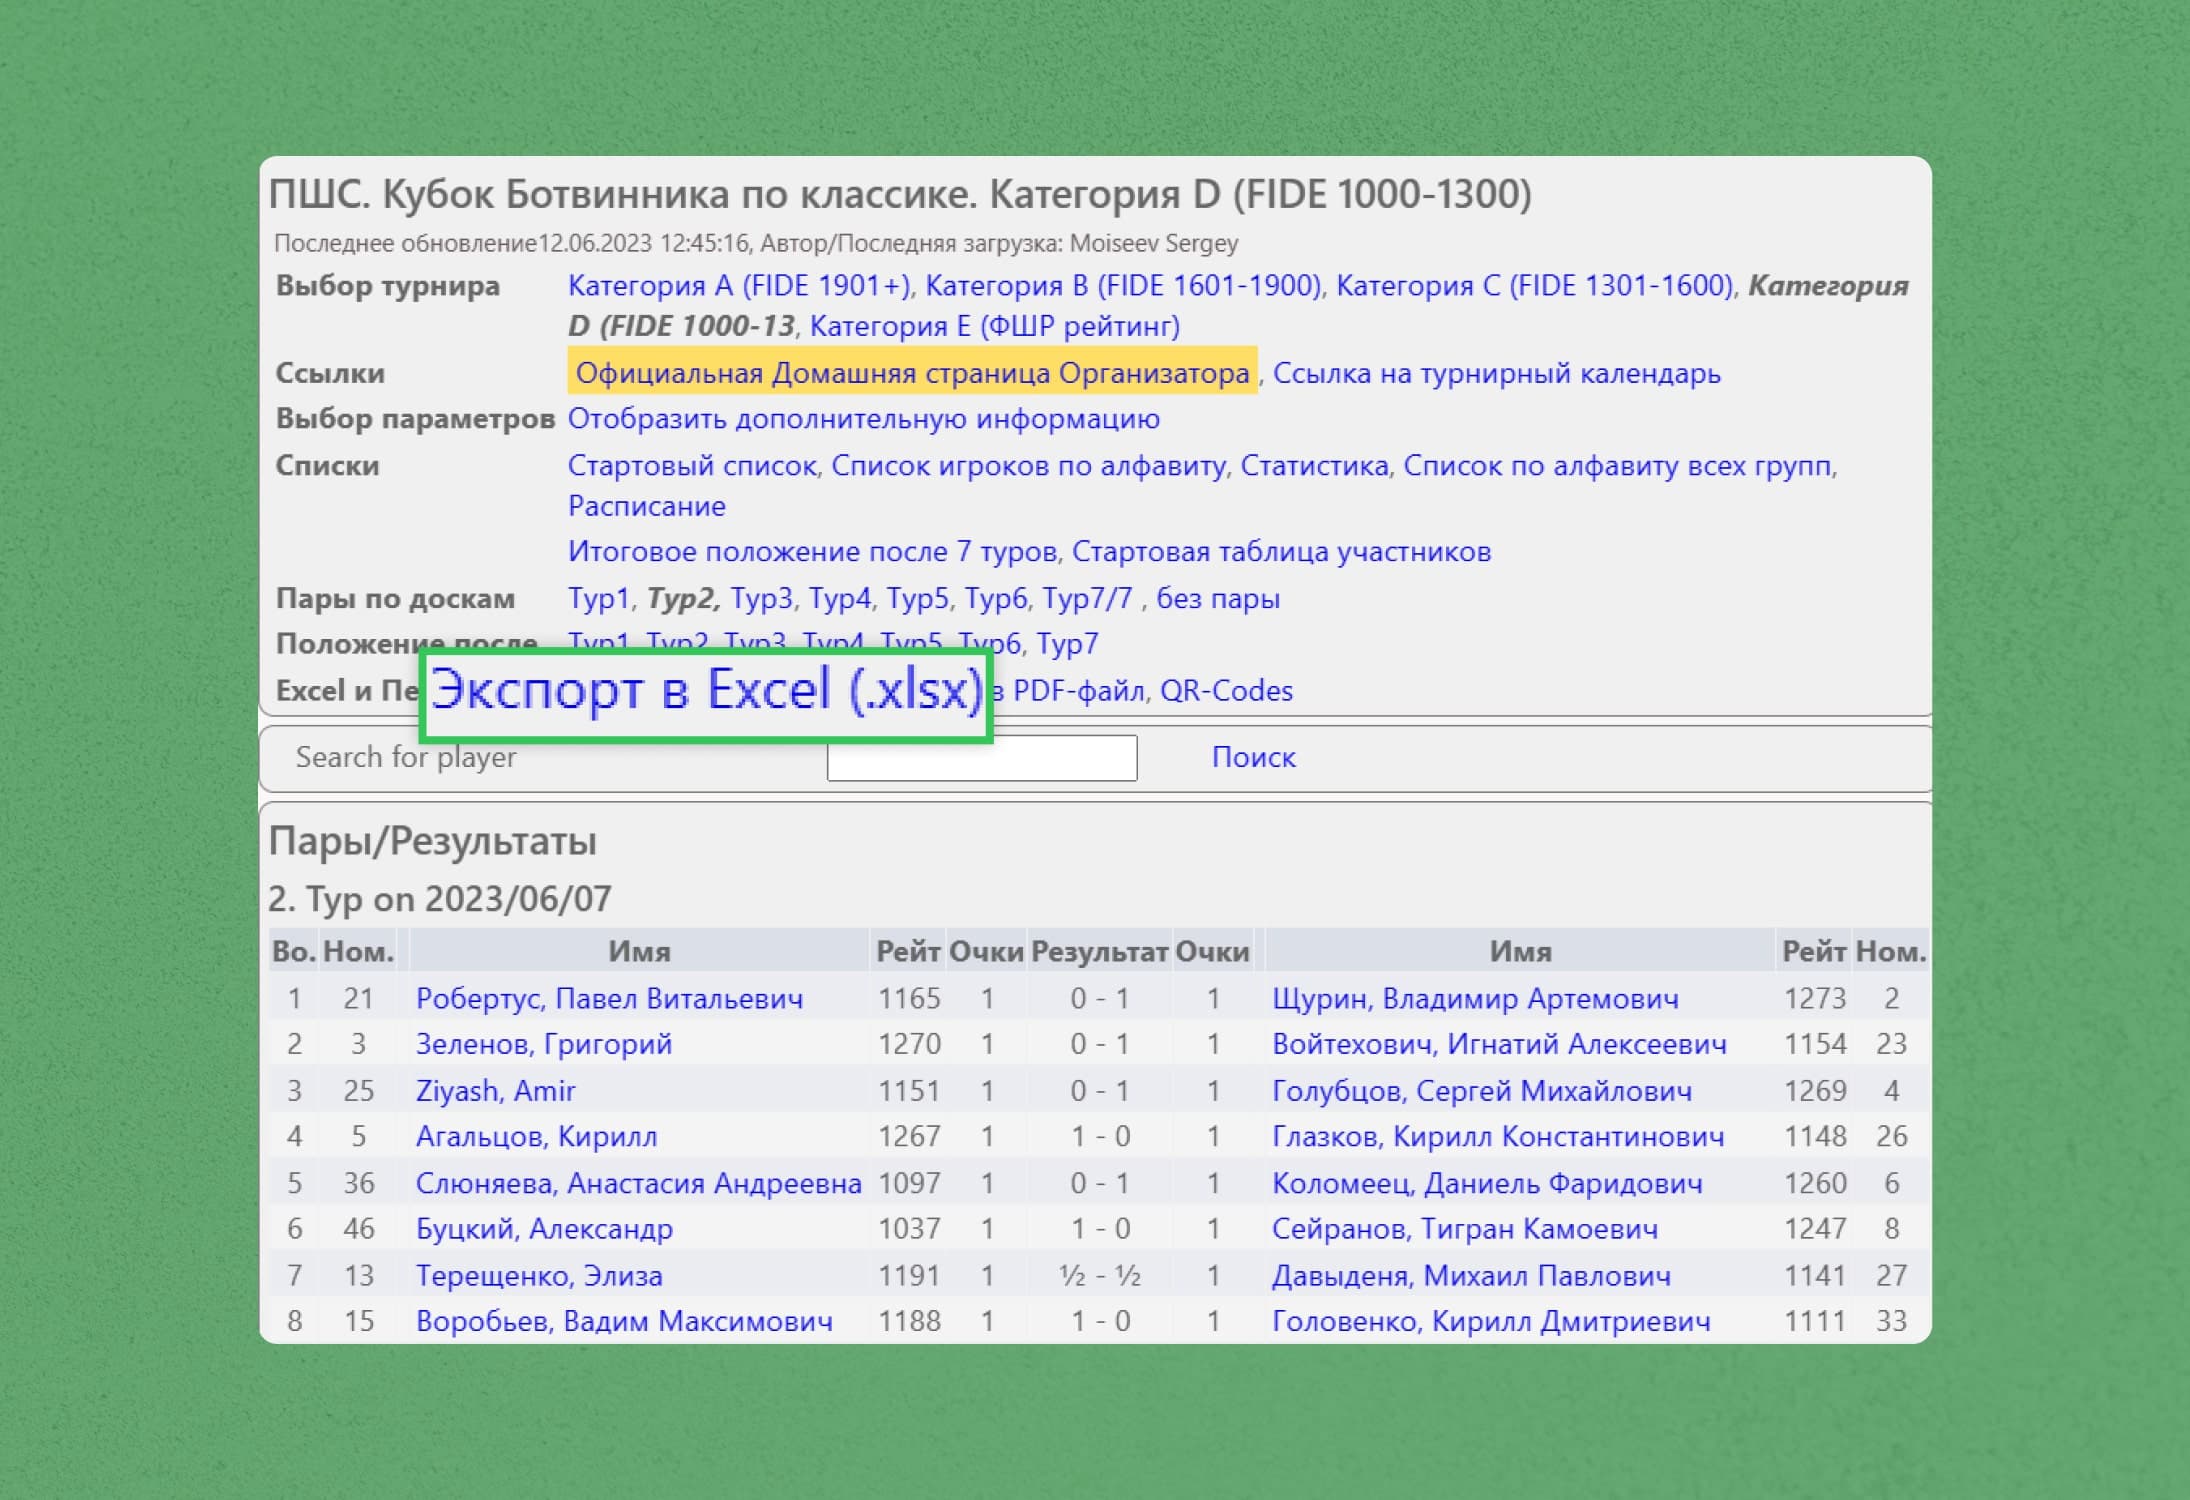The image size is (2190, 1500).
Task: Open player Агальцов, Кирилл
Action: click(537, 1137)
